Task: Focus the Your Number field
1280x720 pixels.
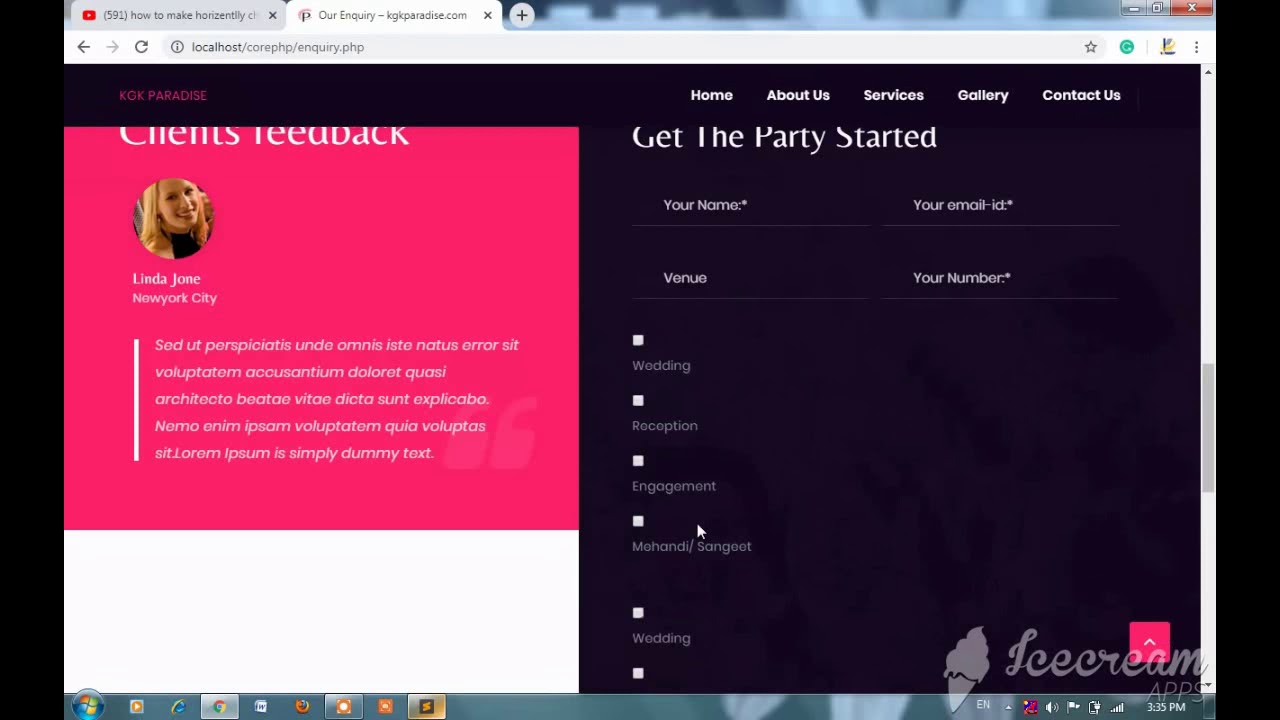Action: [x=1000, y=278]
